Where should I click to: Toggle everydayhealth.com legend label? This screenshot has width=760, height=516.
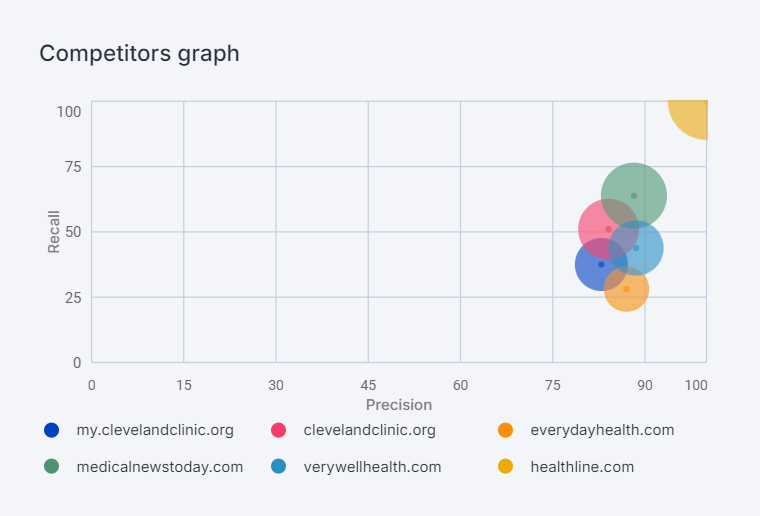[602, 430]
